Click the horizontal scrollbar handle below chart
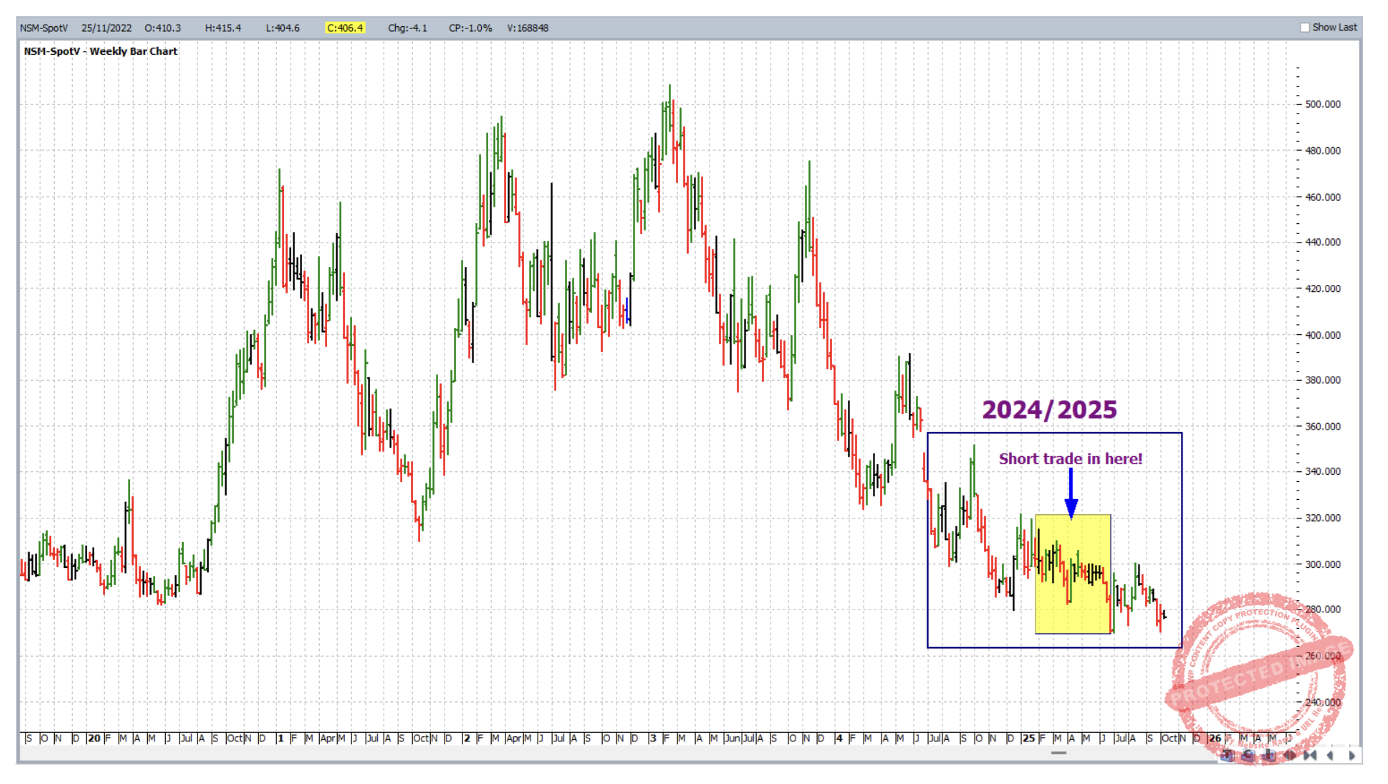The width and height of the screenshot is (1388, 784). (x=1060, y=753)
